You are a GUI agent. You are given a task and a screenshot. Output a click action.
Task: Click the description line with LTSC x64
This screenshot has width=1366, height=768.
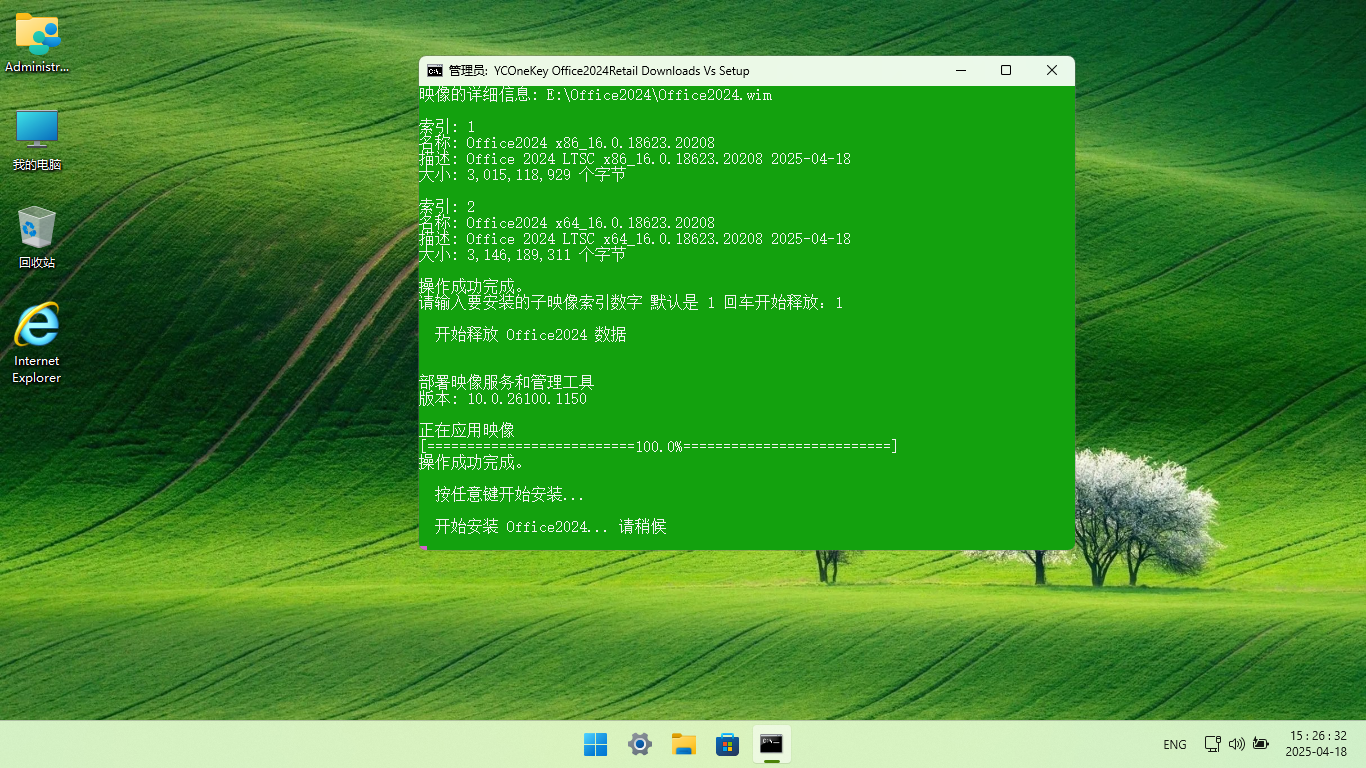[635, 239]
